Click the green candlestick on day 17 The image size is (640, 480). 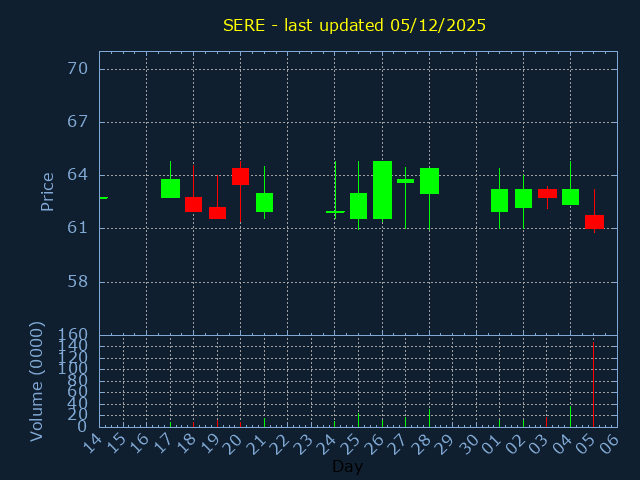(x=170, y=188)
